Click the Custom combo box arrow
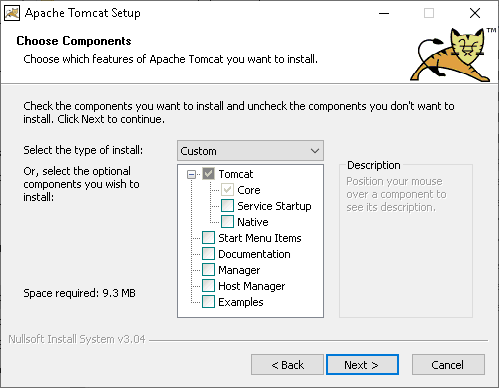Image resolution: width=499 pixels, height=388 pixels. 315,151
